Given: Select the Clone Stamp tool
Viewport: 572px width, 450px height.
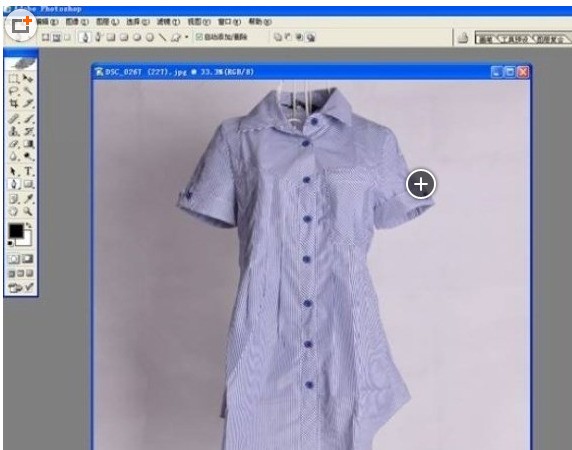Looking at the screenshot, I should point(14,131).
